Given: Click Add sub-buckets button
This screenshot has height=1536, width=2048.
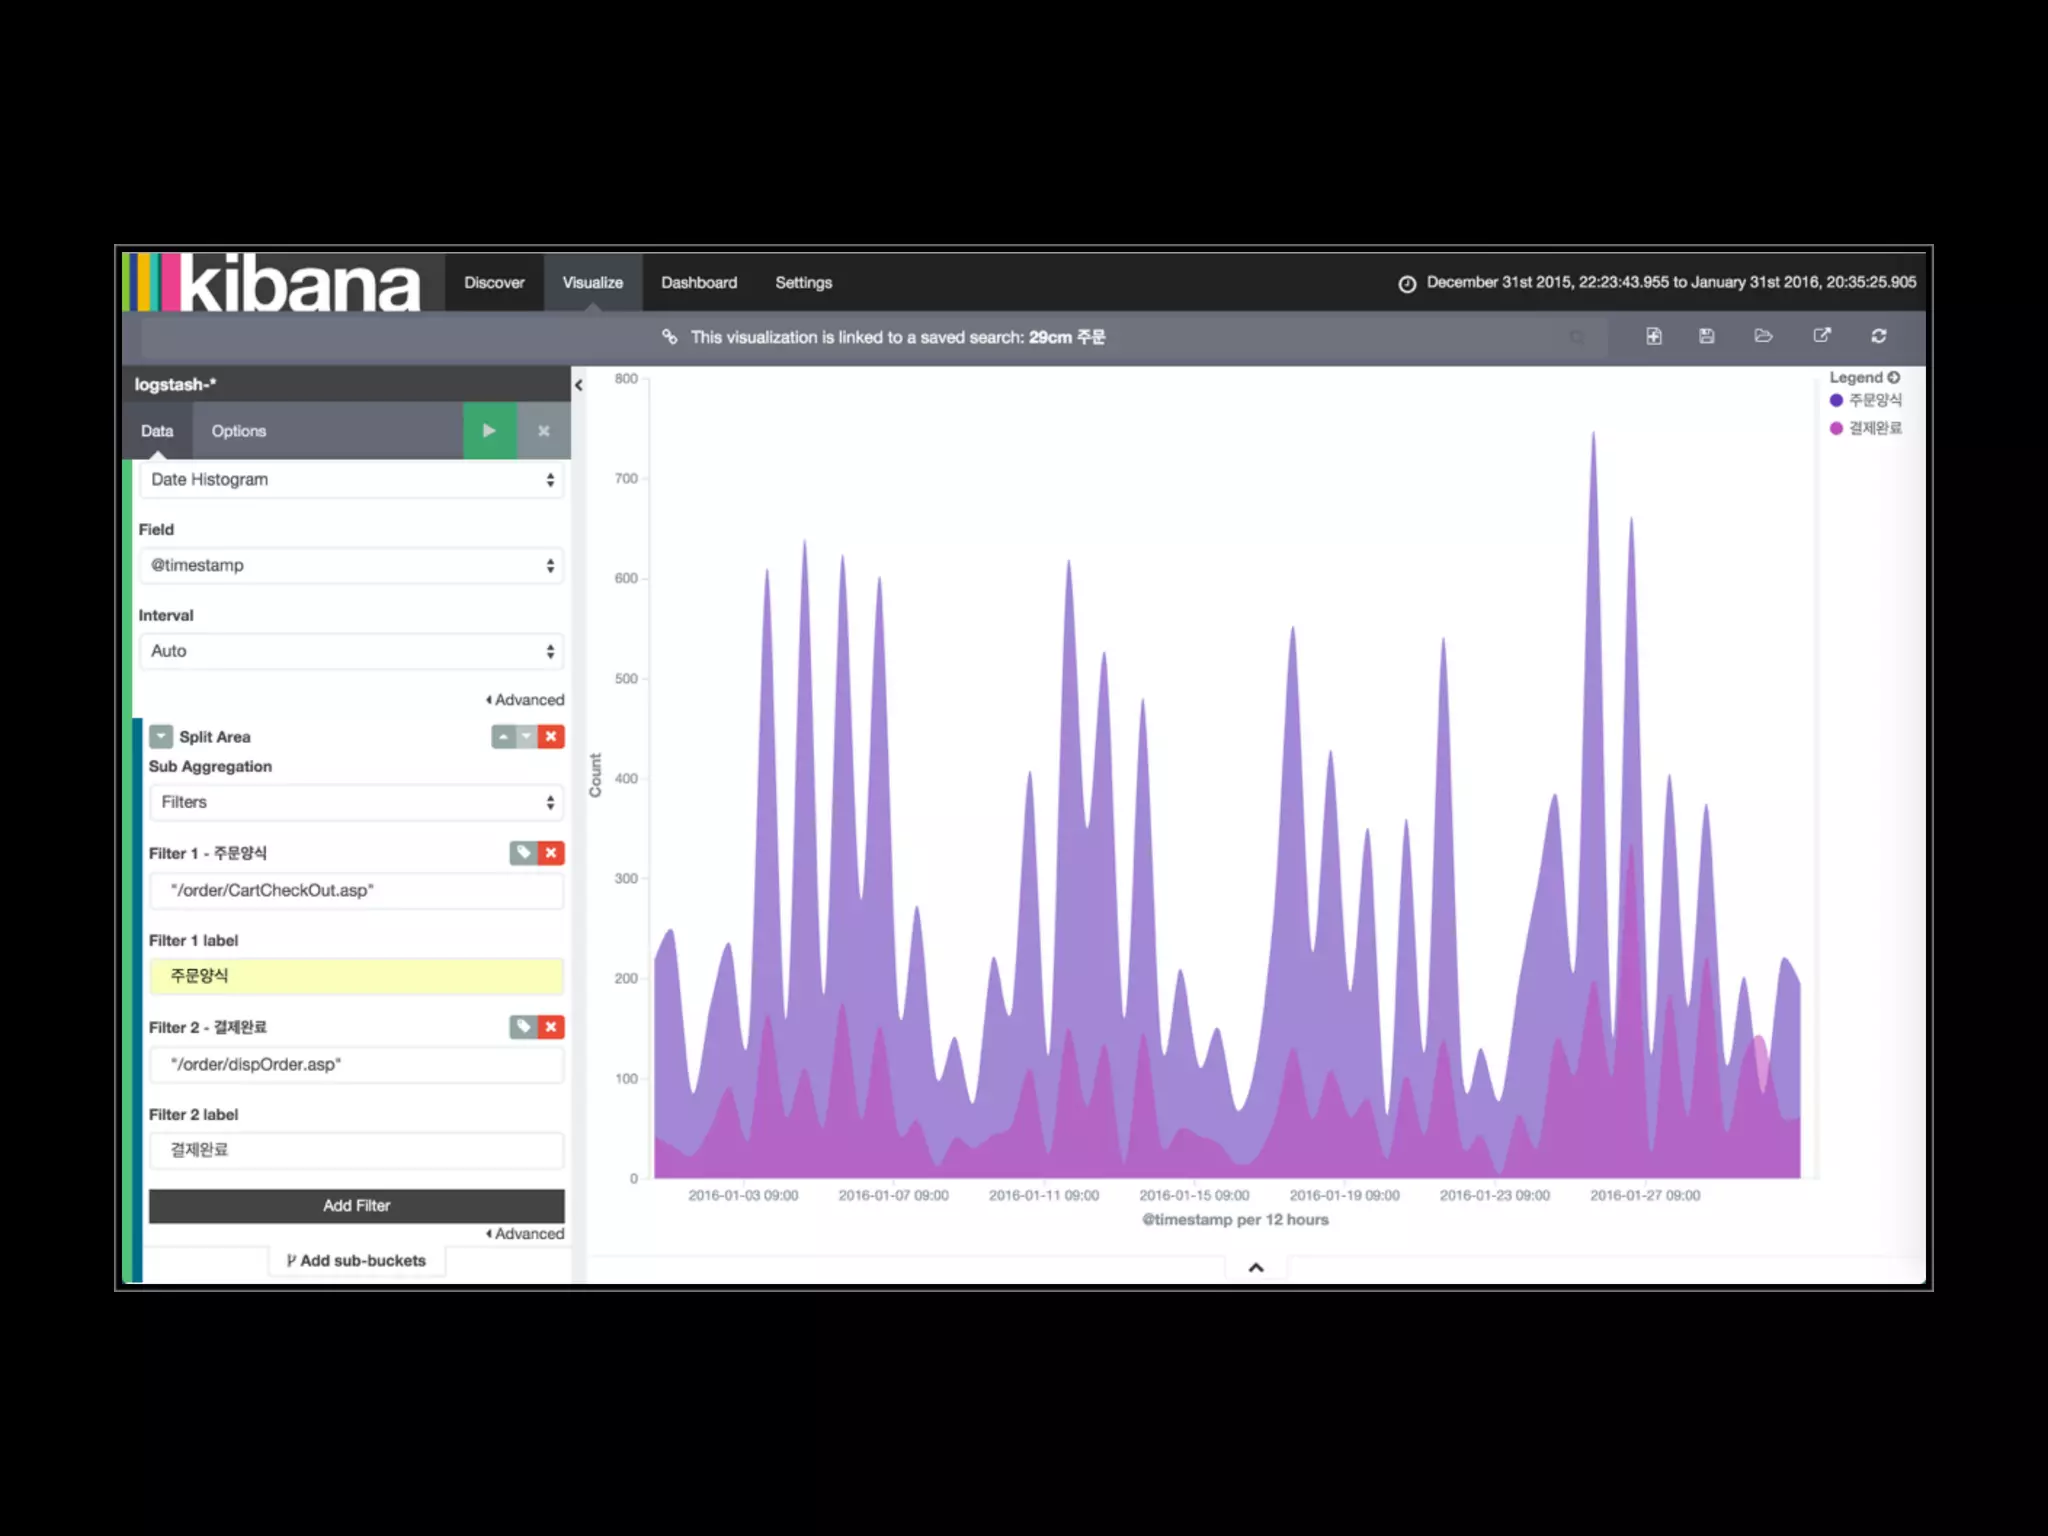Looking at the screenshot, I should pos(356,1261).
